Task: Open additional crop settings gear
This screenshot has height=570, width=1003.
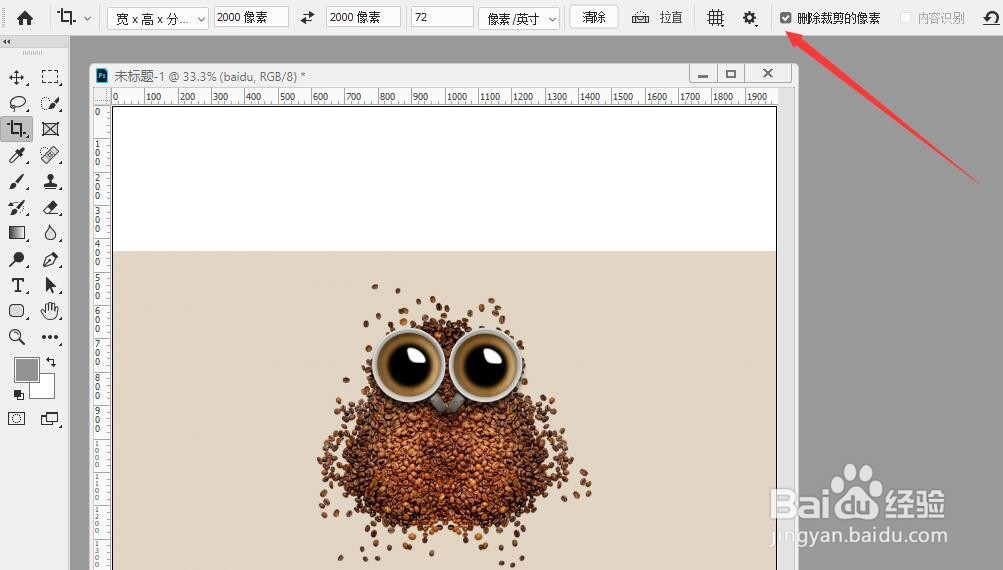Action: [750, 18]
